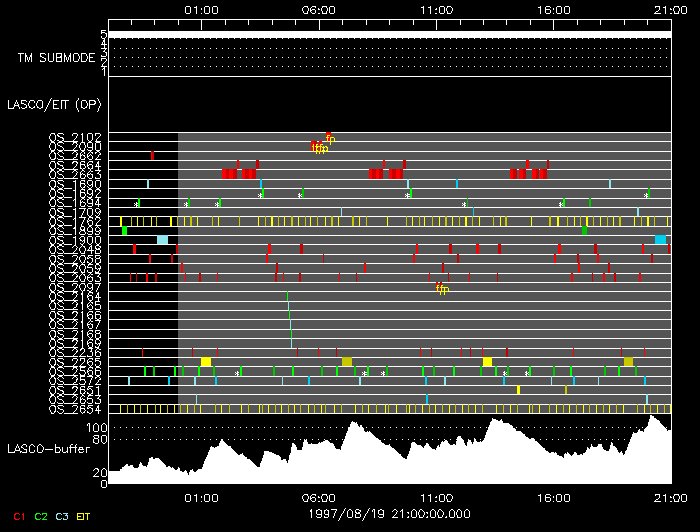Click the green block in OS_1899 row at far left
Viewport: 700px width, 532px height.
click(124, 231)
